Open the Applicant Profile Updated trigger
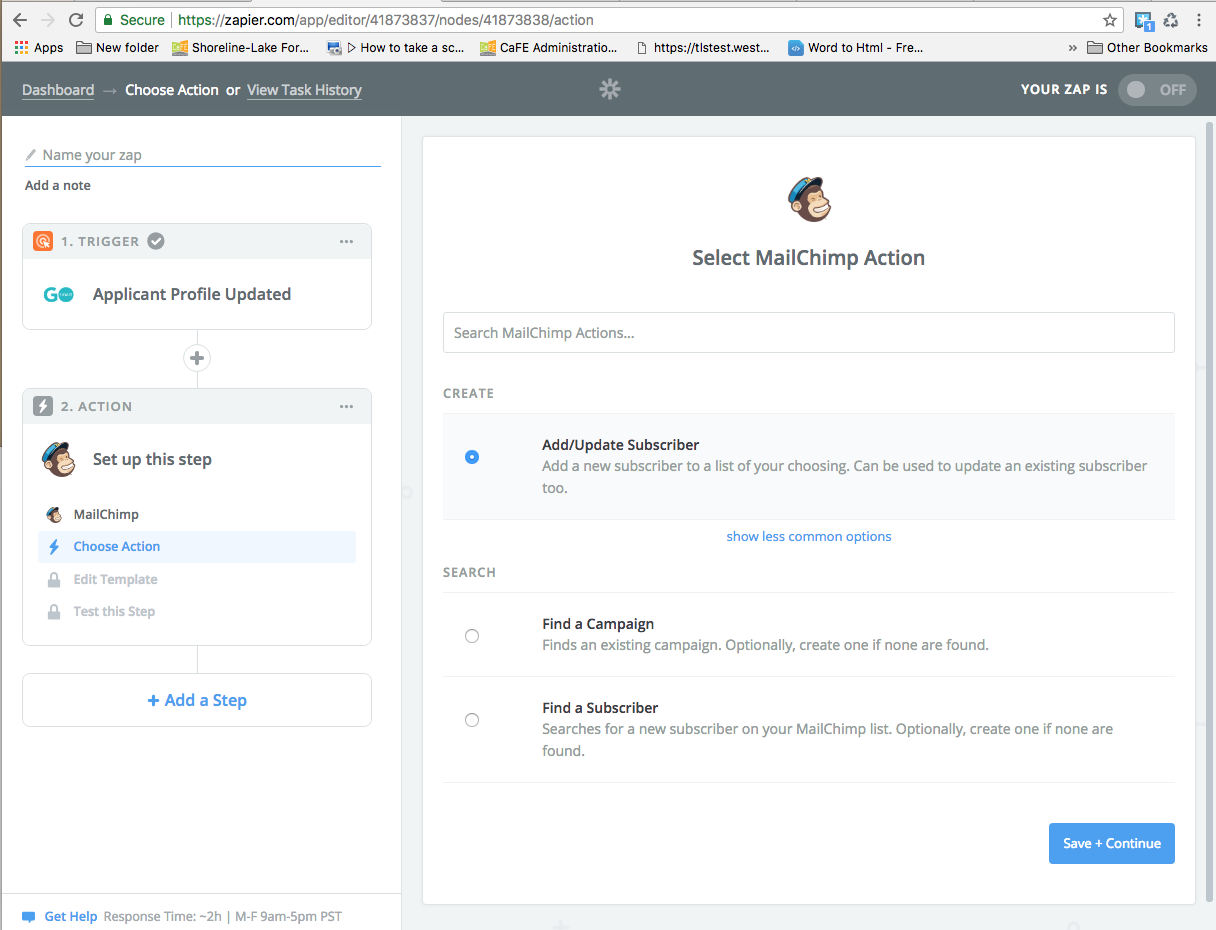This screenshot has width=1216, height=930. (197, 294)
